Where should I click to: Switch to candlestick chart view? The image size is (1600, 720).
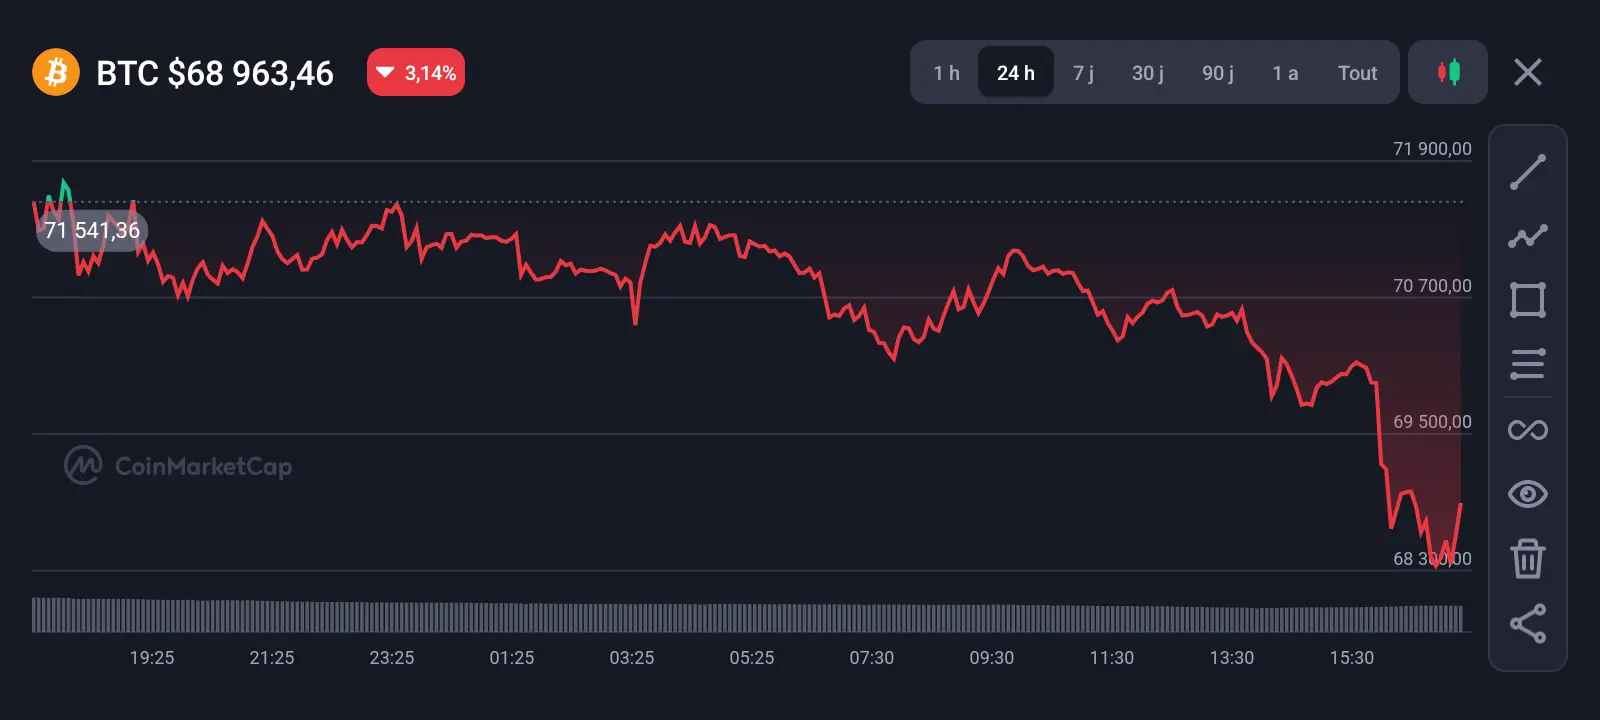[1448, 72]
